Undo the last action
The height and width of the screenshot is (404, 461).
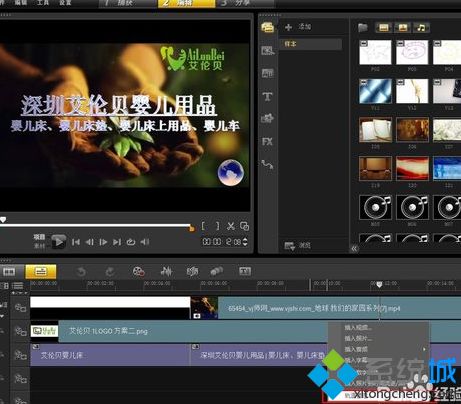tap(81, 272)
